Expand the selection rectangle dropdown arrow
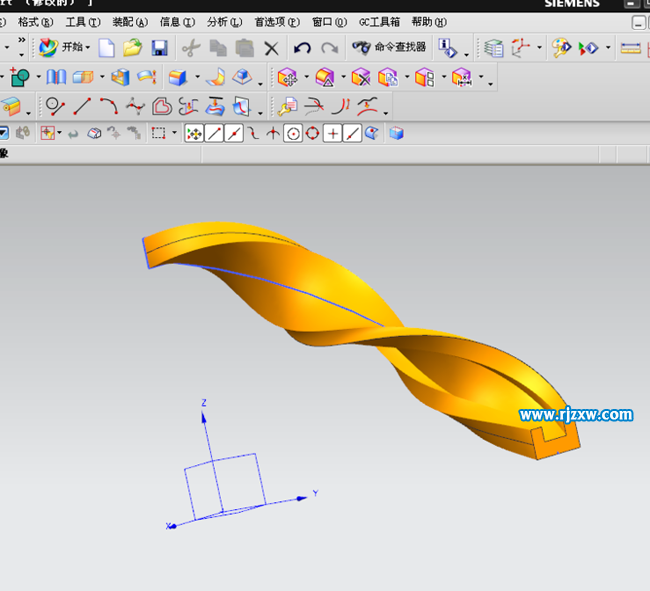650x591 pixels. 174,133
